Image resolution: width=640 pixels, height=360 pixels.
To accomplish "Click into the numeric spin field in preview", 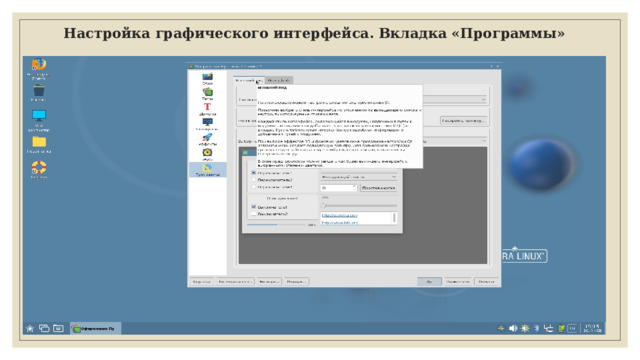I will tap(336, 188).
